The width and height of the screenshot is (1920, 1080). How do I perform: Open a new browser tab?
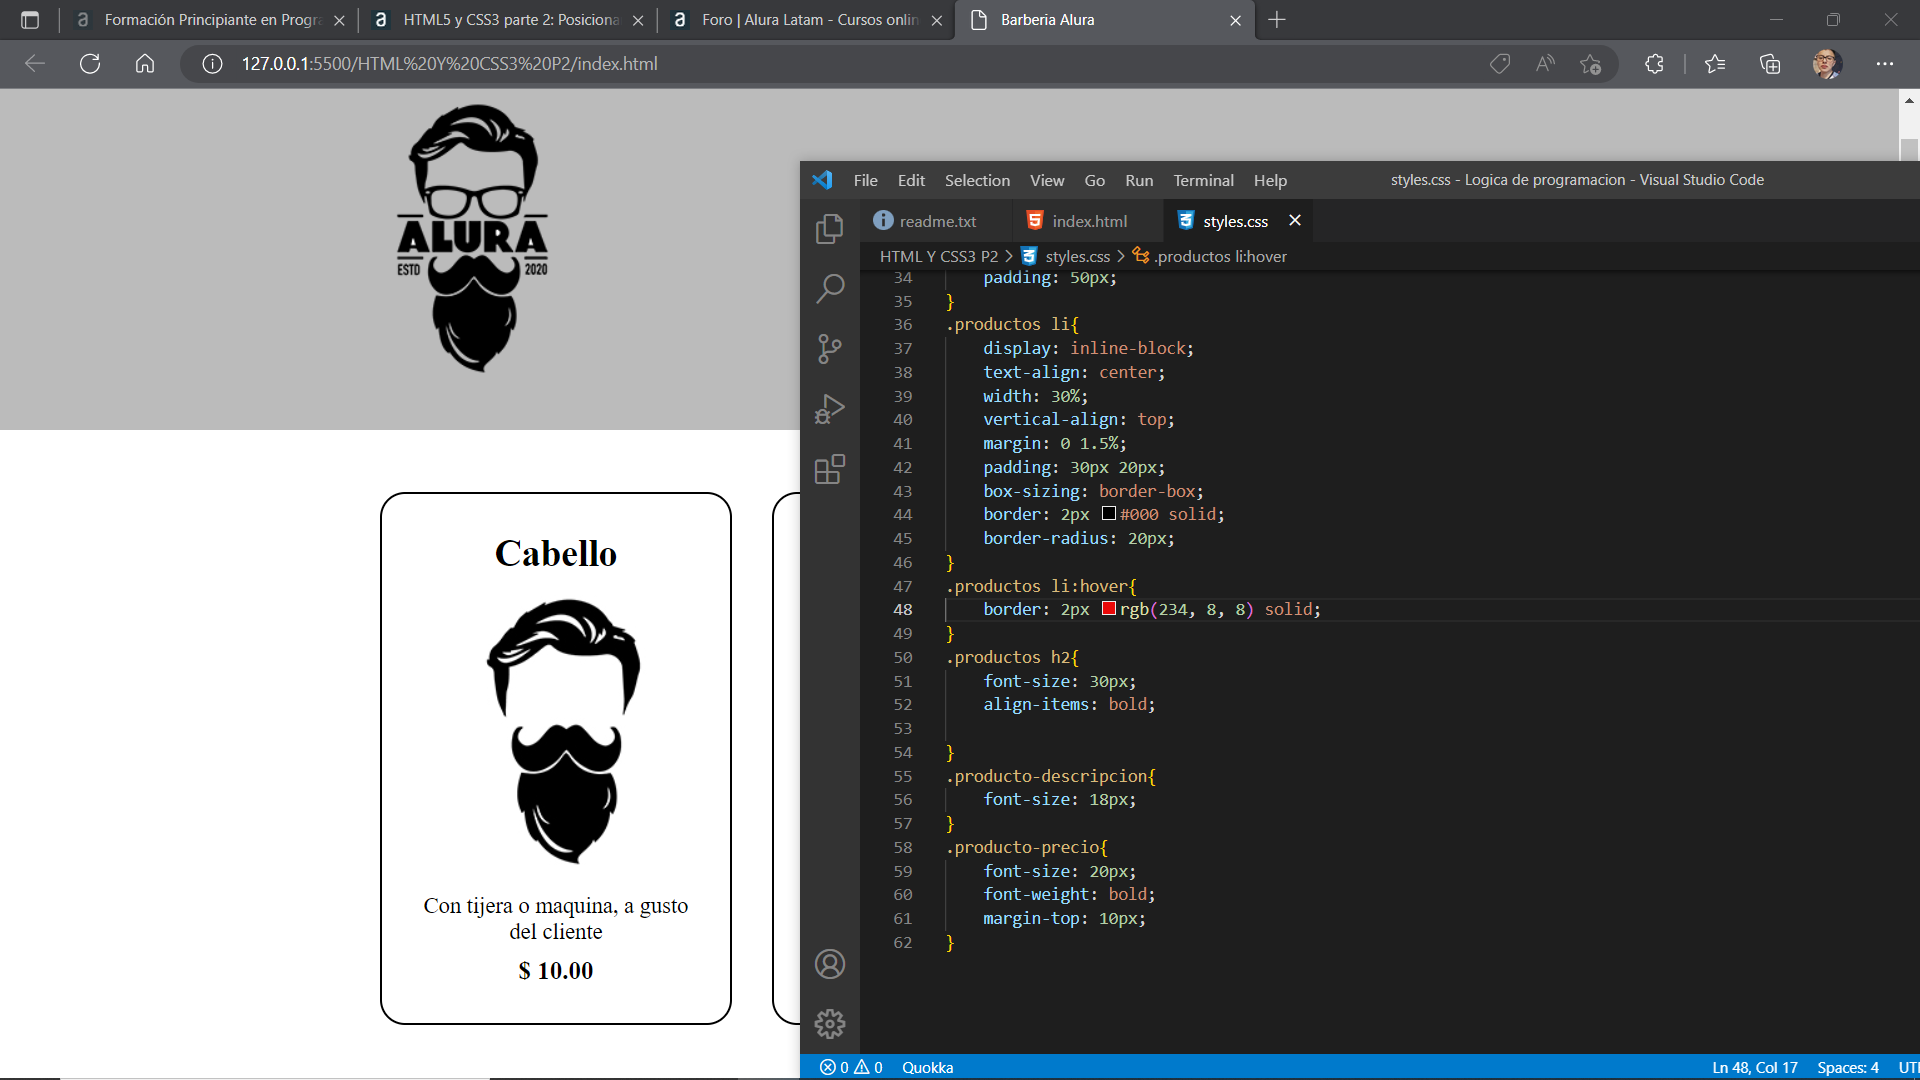pyautogui.click(x=1277, y=20)
